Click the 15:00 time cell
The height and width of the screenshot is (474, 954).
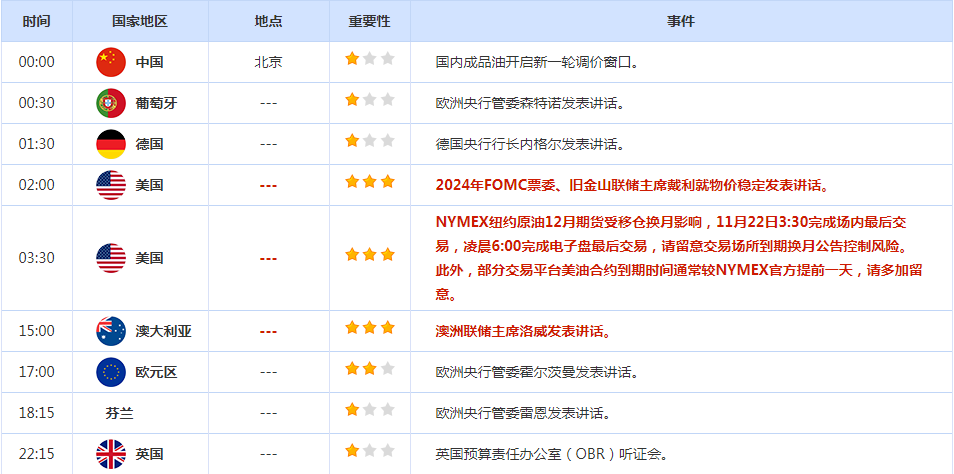(x=37, y=332)
